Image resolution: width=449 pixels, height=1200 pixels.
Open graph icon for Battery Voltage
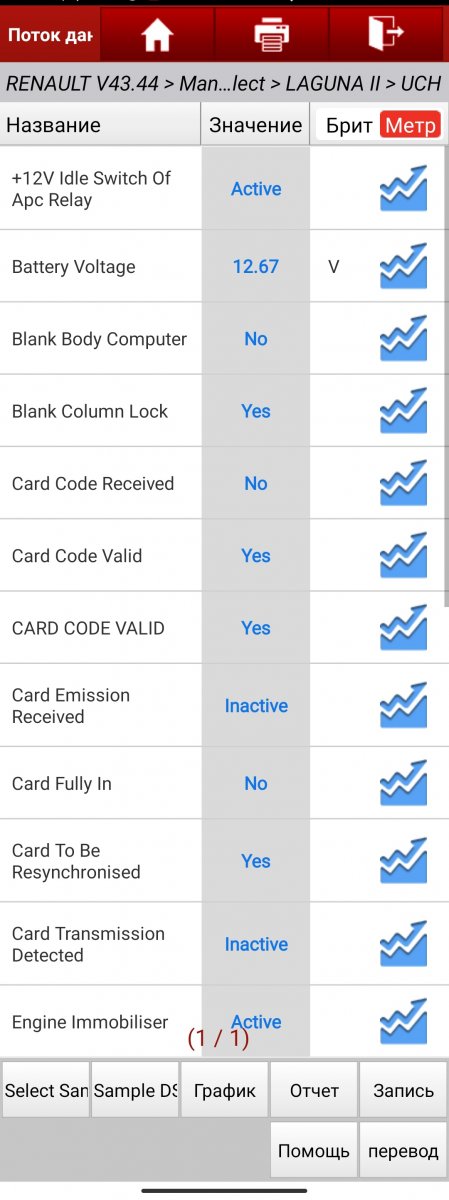tap(403, 267)
